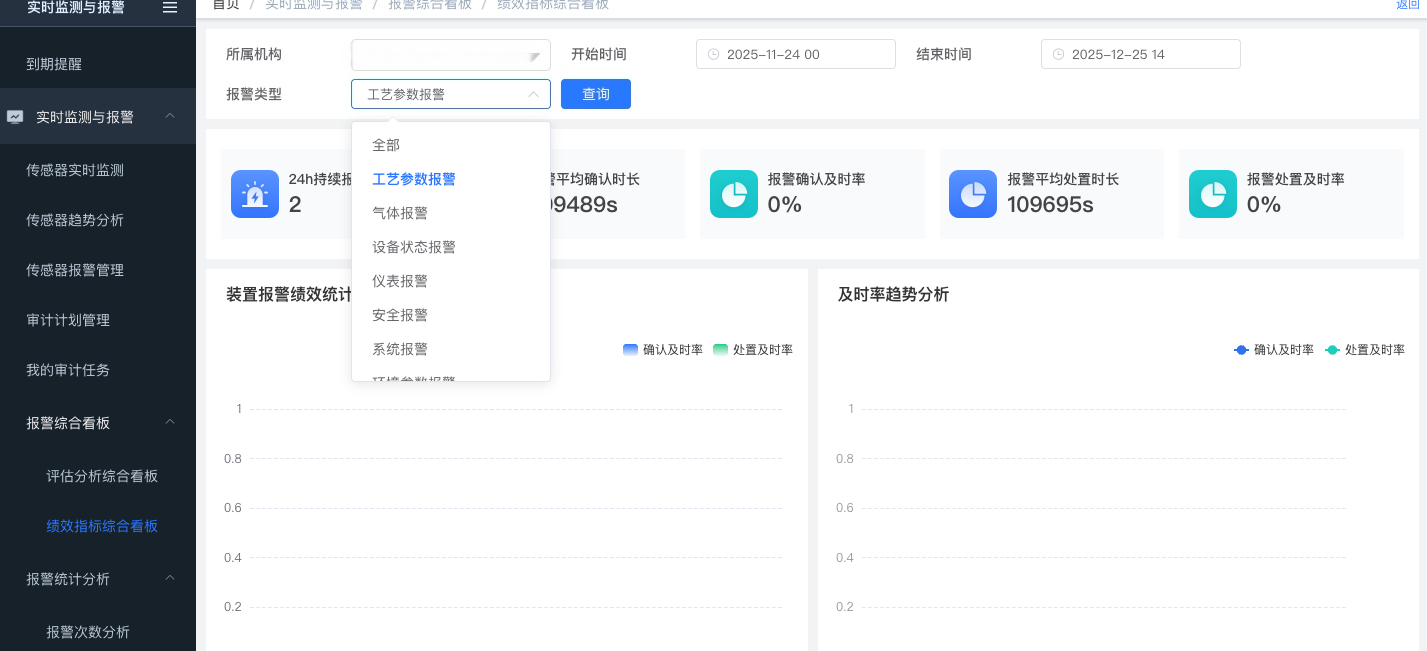Image resolution: width=1427 pixels, height=651 pixels.
Task: Toggle 确认及时率 legend in trend chart
Action: pyautogui.click(x=1274, y=350)
